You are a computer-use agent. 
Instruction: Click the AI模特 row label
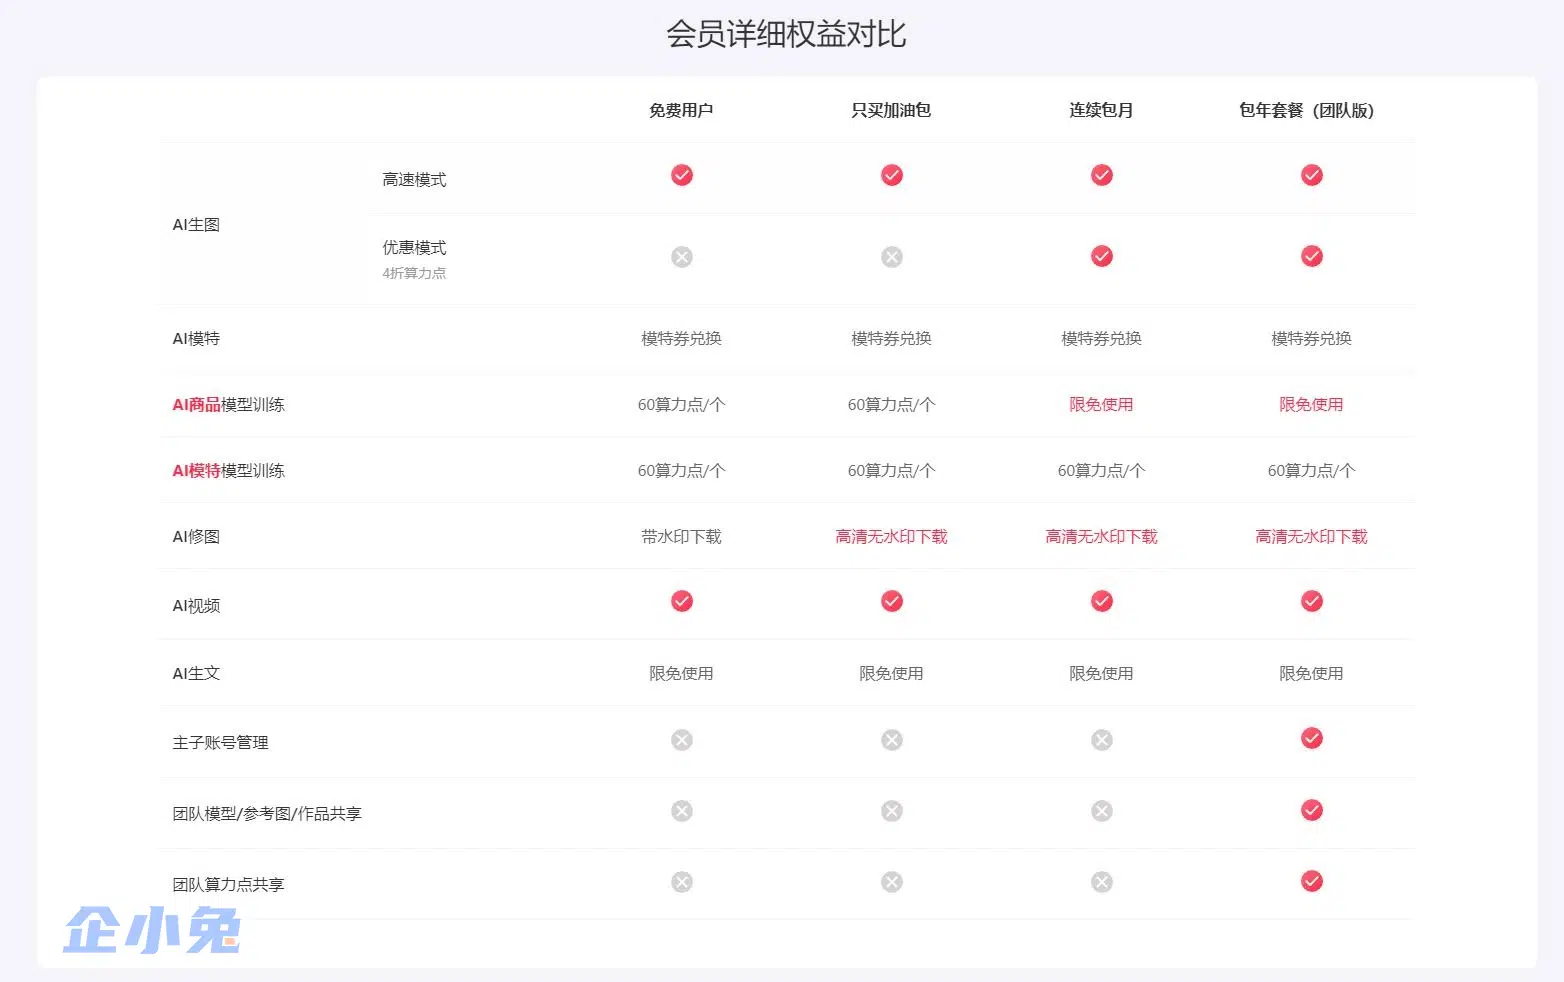[196, 339]
